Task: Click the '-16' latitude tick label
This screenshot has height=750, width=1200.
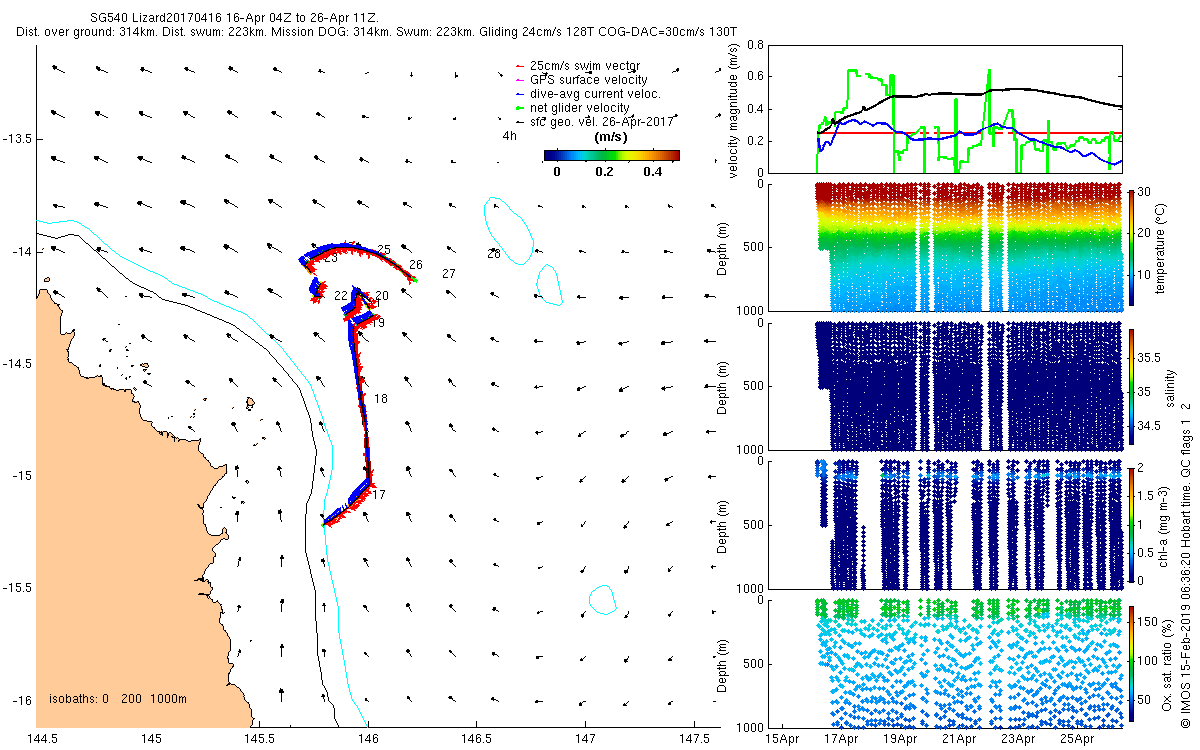Action: click(x=20, y=700)
